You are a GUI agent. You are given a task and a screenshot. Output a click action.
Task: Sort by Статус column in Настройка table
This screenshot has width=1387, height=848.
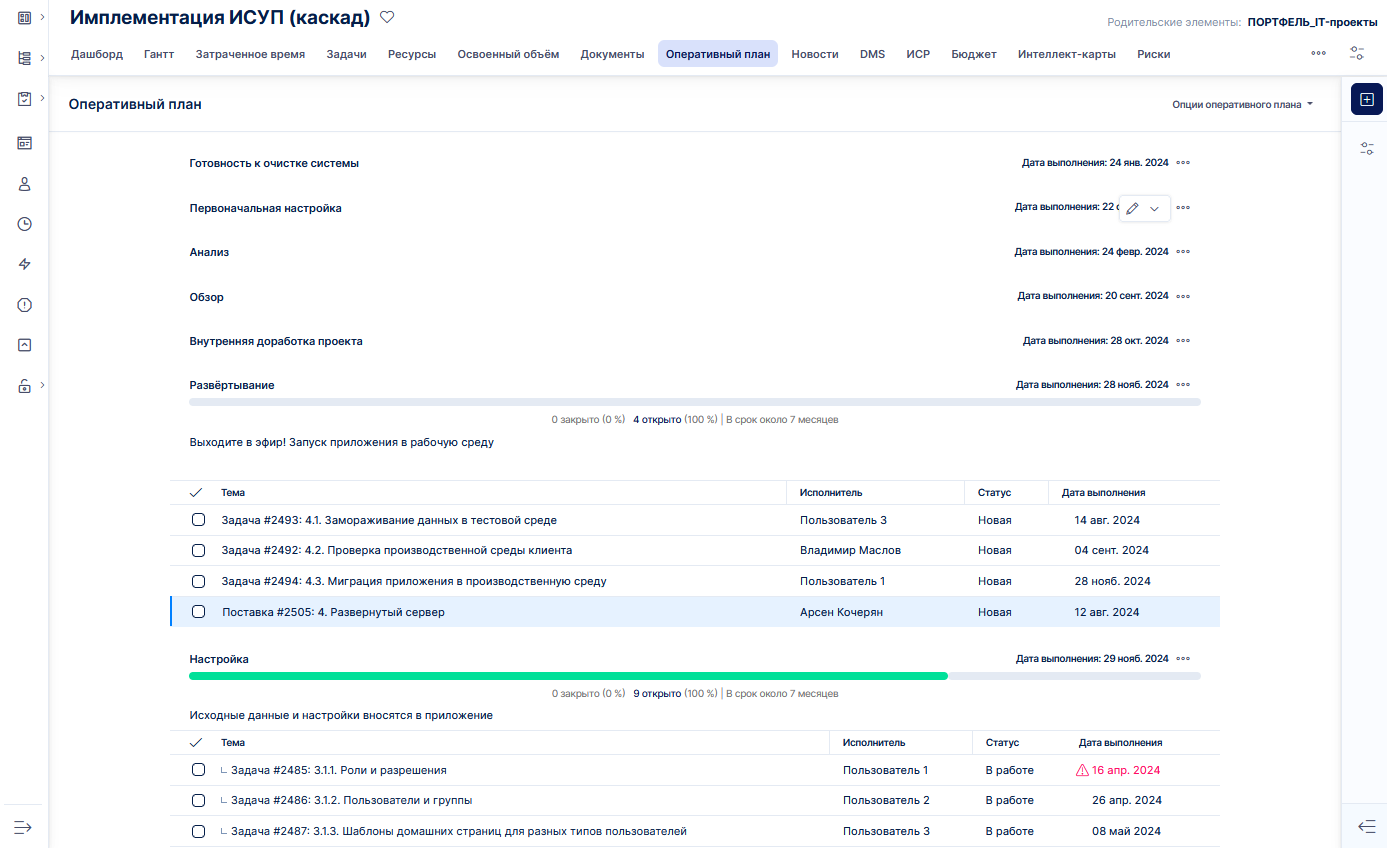pyautogui.click(x=1002, y=742)
